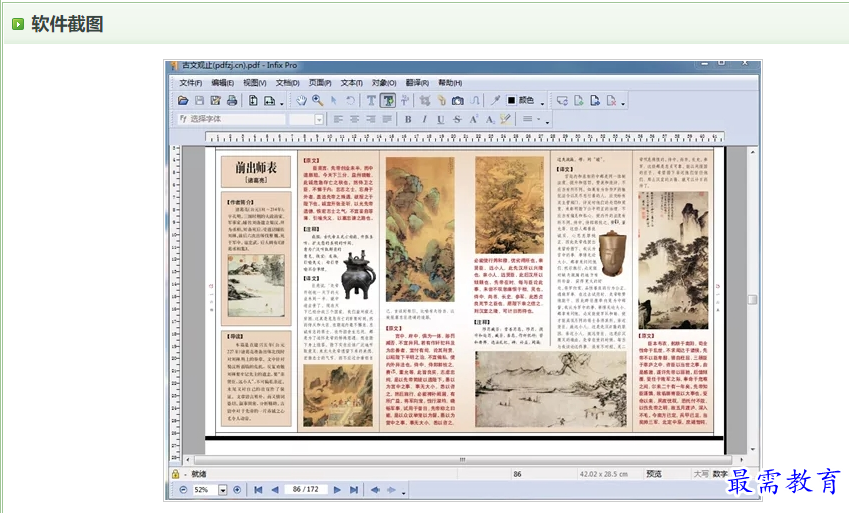The image size is (849, 513).
Task: Open the file toolbar options arrow
Action: coord(282,103)
